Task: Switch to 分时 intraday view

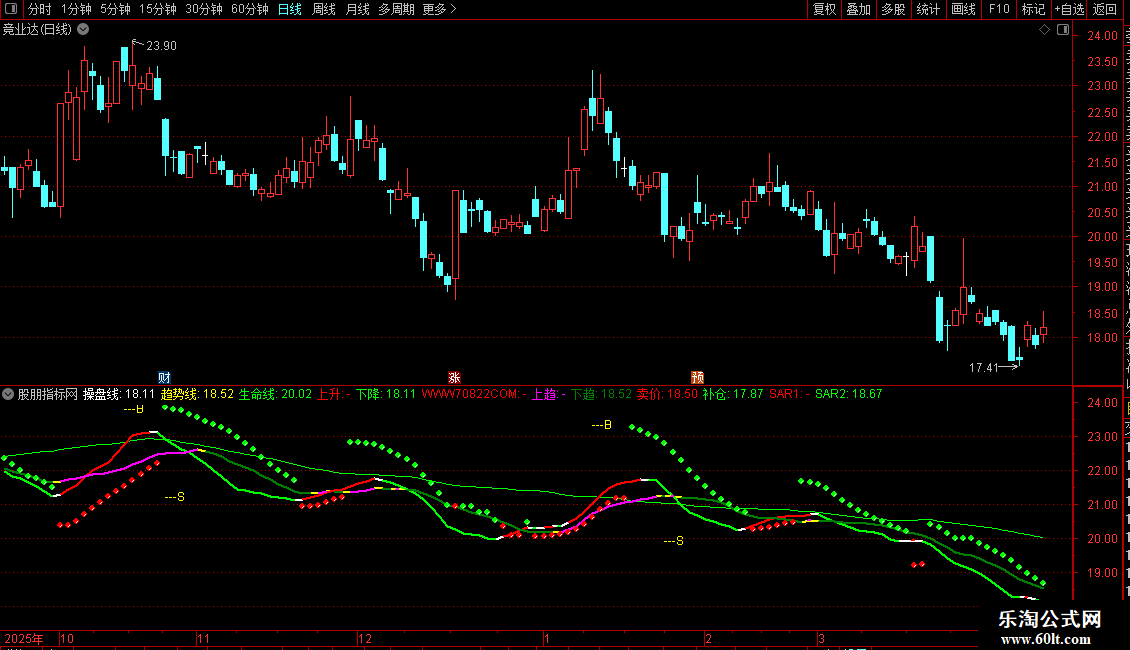Action: click(40, 9)
